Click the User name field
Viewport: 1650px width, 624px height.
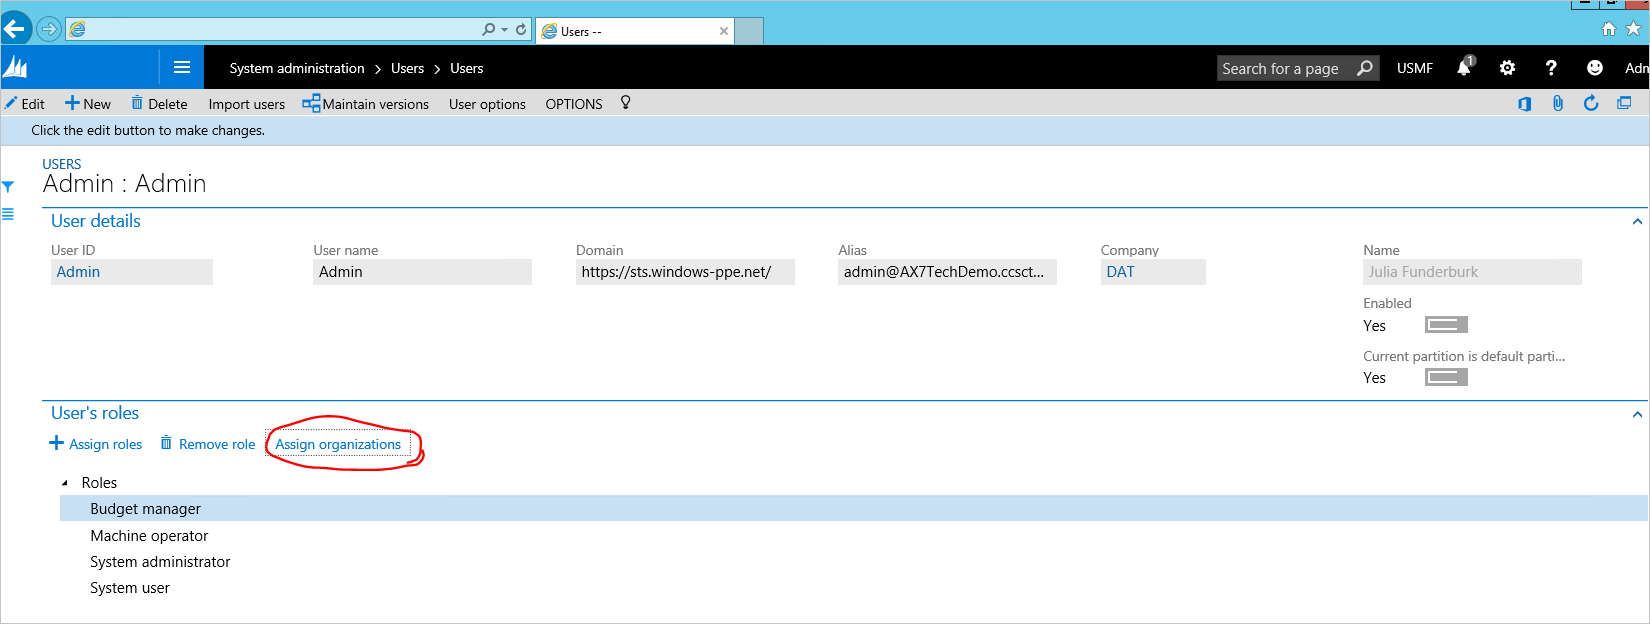click(422, 272)
